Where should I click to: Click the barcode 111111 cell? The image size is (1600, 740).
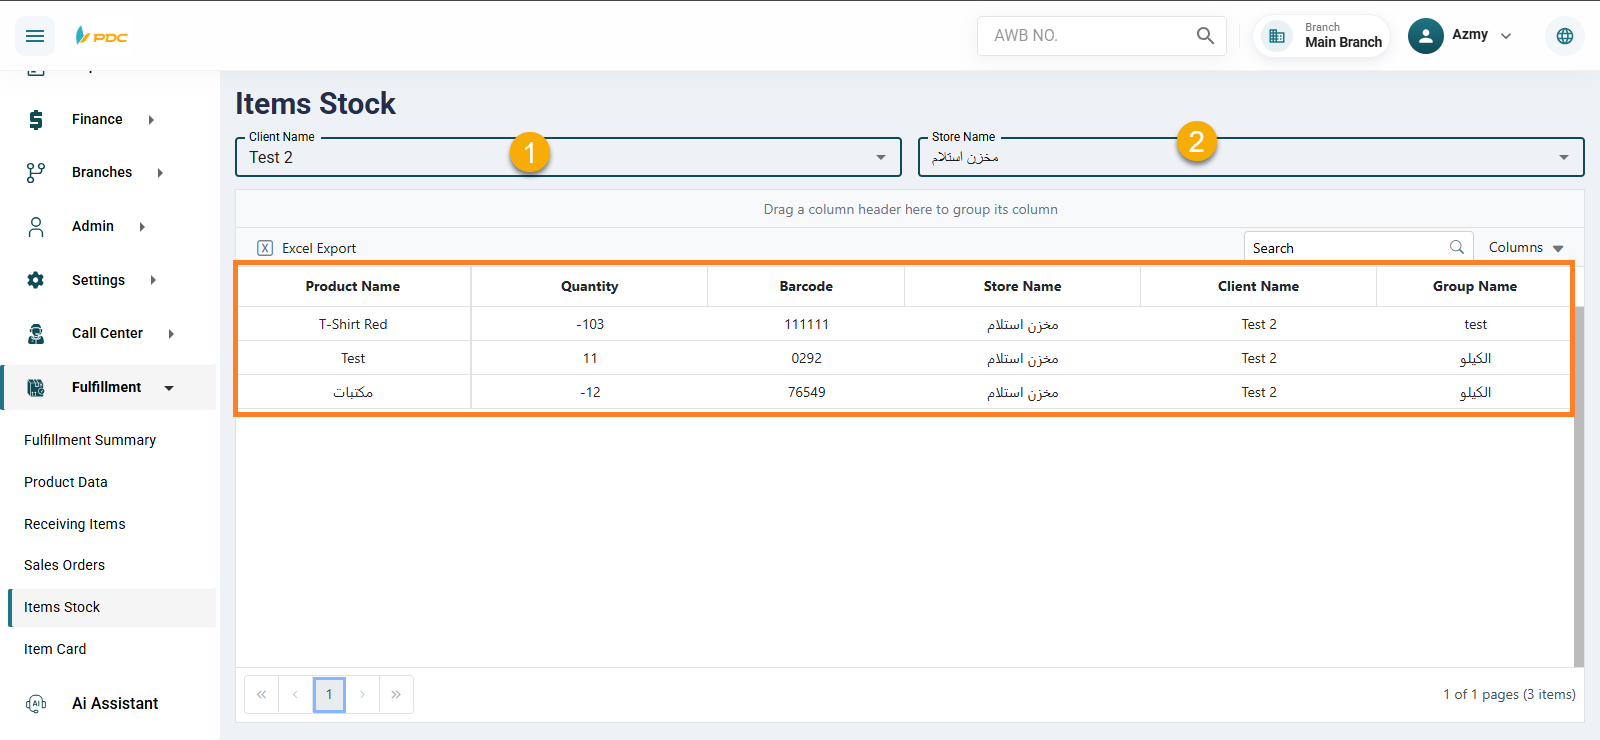(806, 324)
